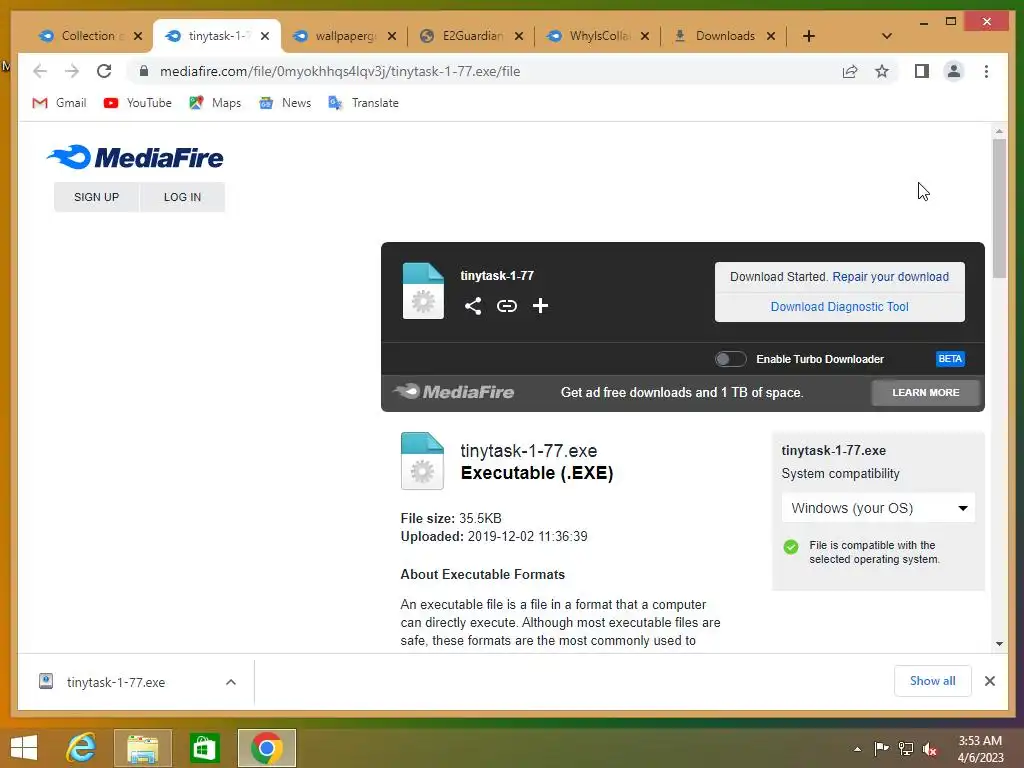Click Repair your download link

[x=890, y=277]
